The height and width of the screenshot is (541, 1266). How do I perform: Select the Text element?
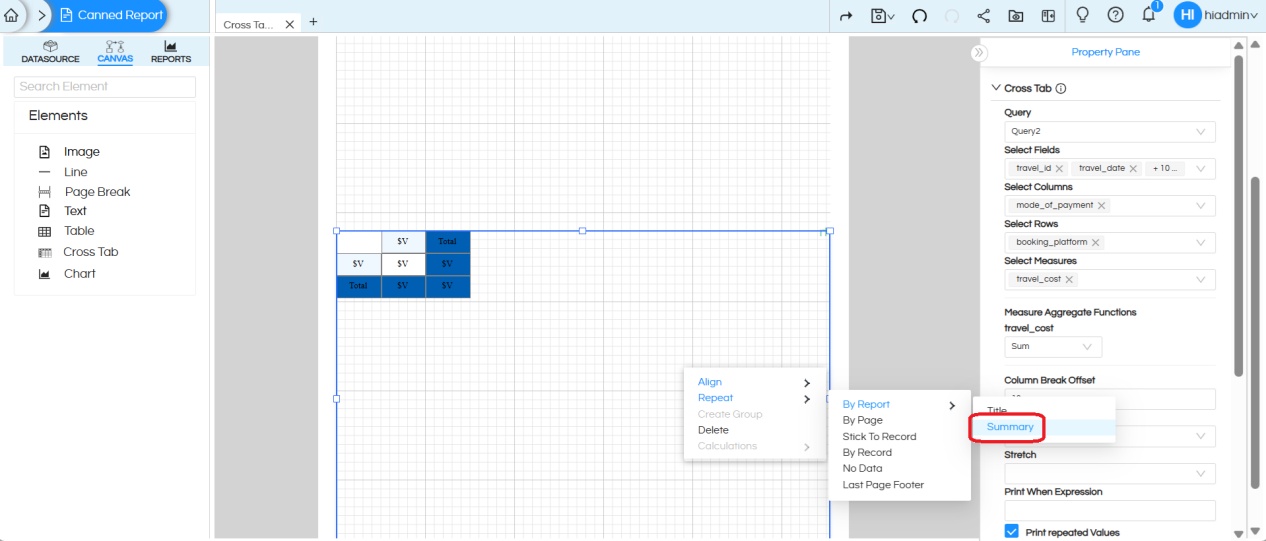(x=76, y=211)
